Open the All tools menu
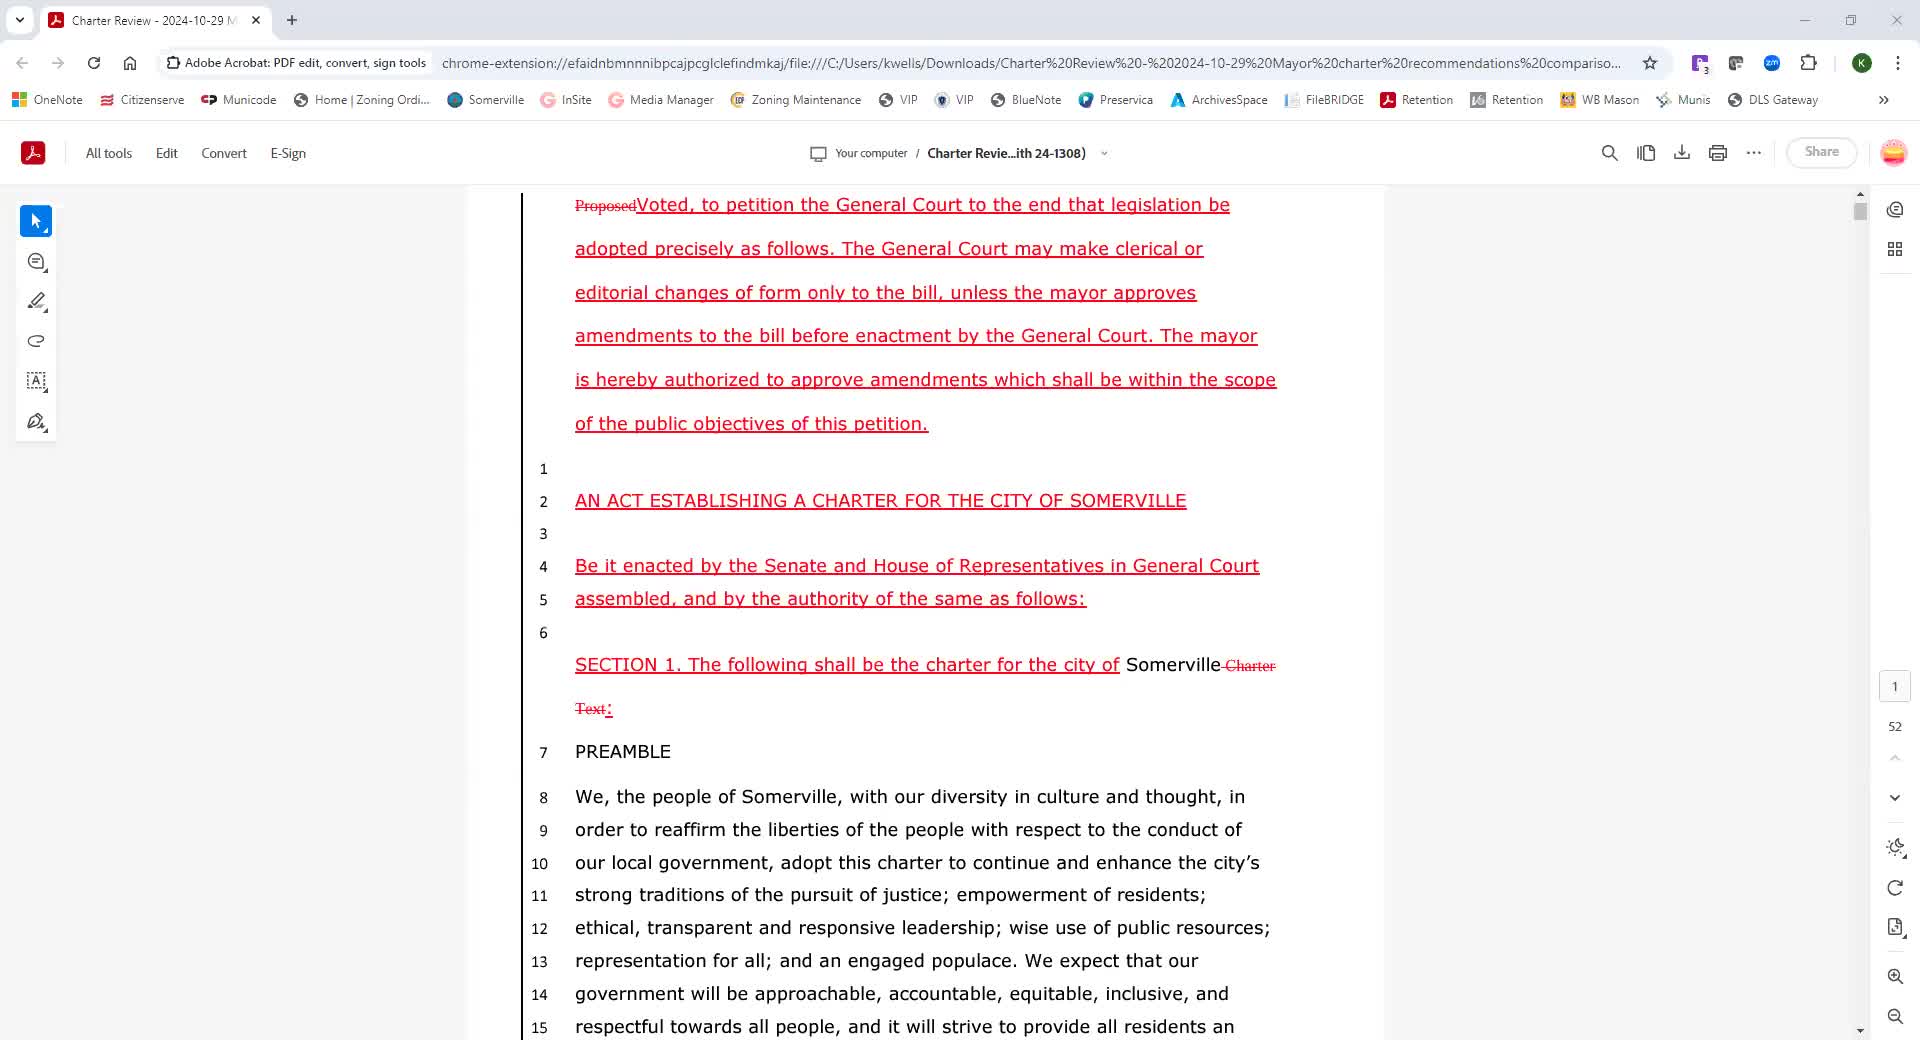 pyautogui.click(x=109, y=153)
